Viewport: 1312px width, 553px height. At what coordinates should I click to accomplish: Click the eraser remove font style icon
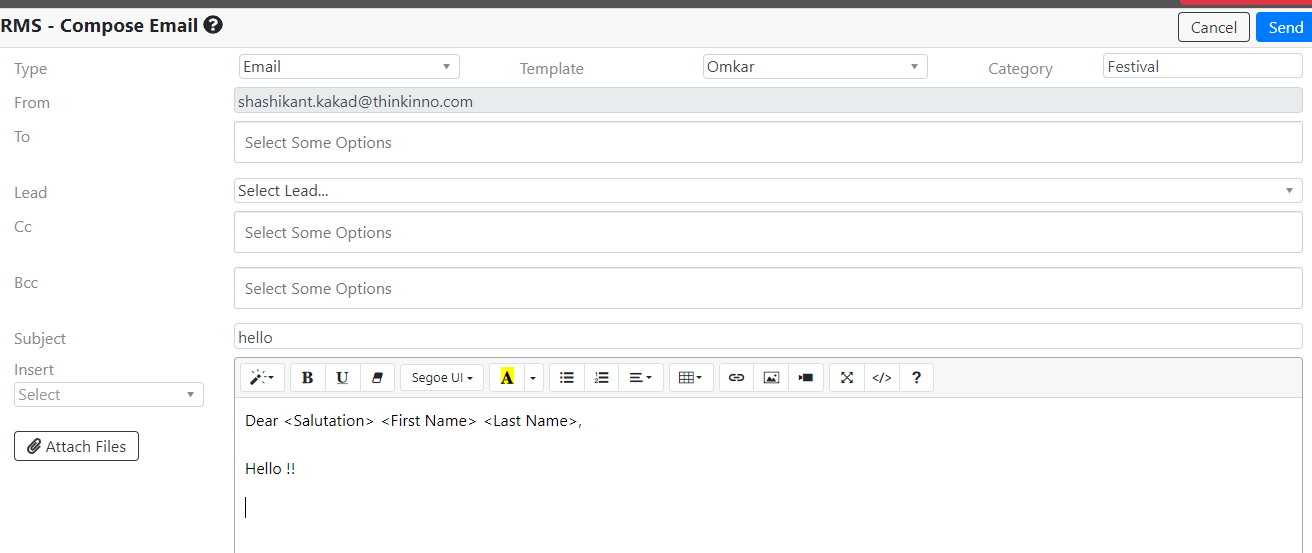click(x=377, y=377)
